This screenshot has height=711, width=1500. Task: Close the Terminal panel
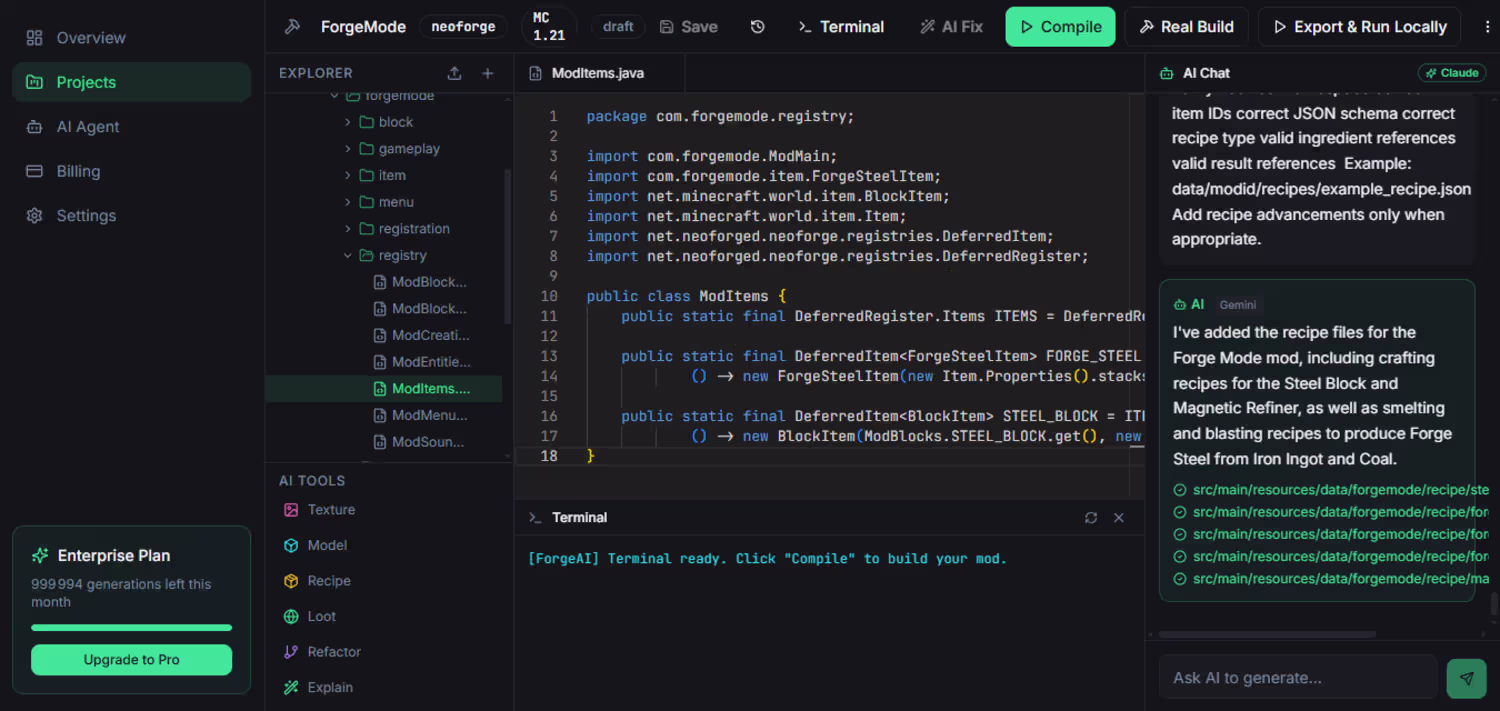pyautogui.click(x=1119, y=517)
